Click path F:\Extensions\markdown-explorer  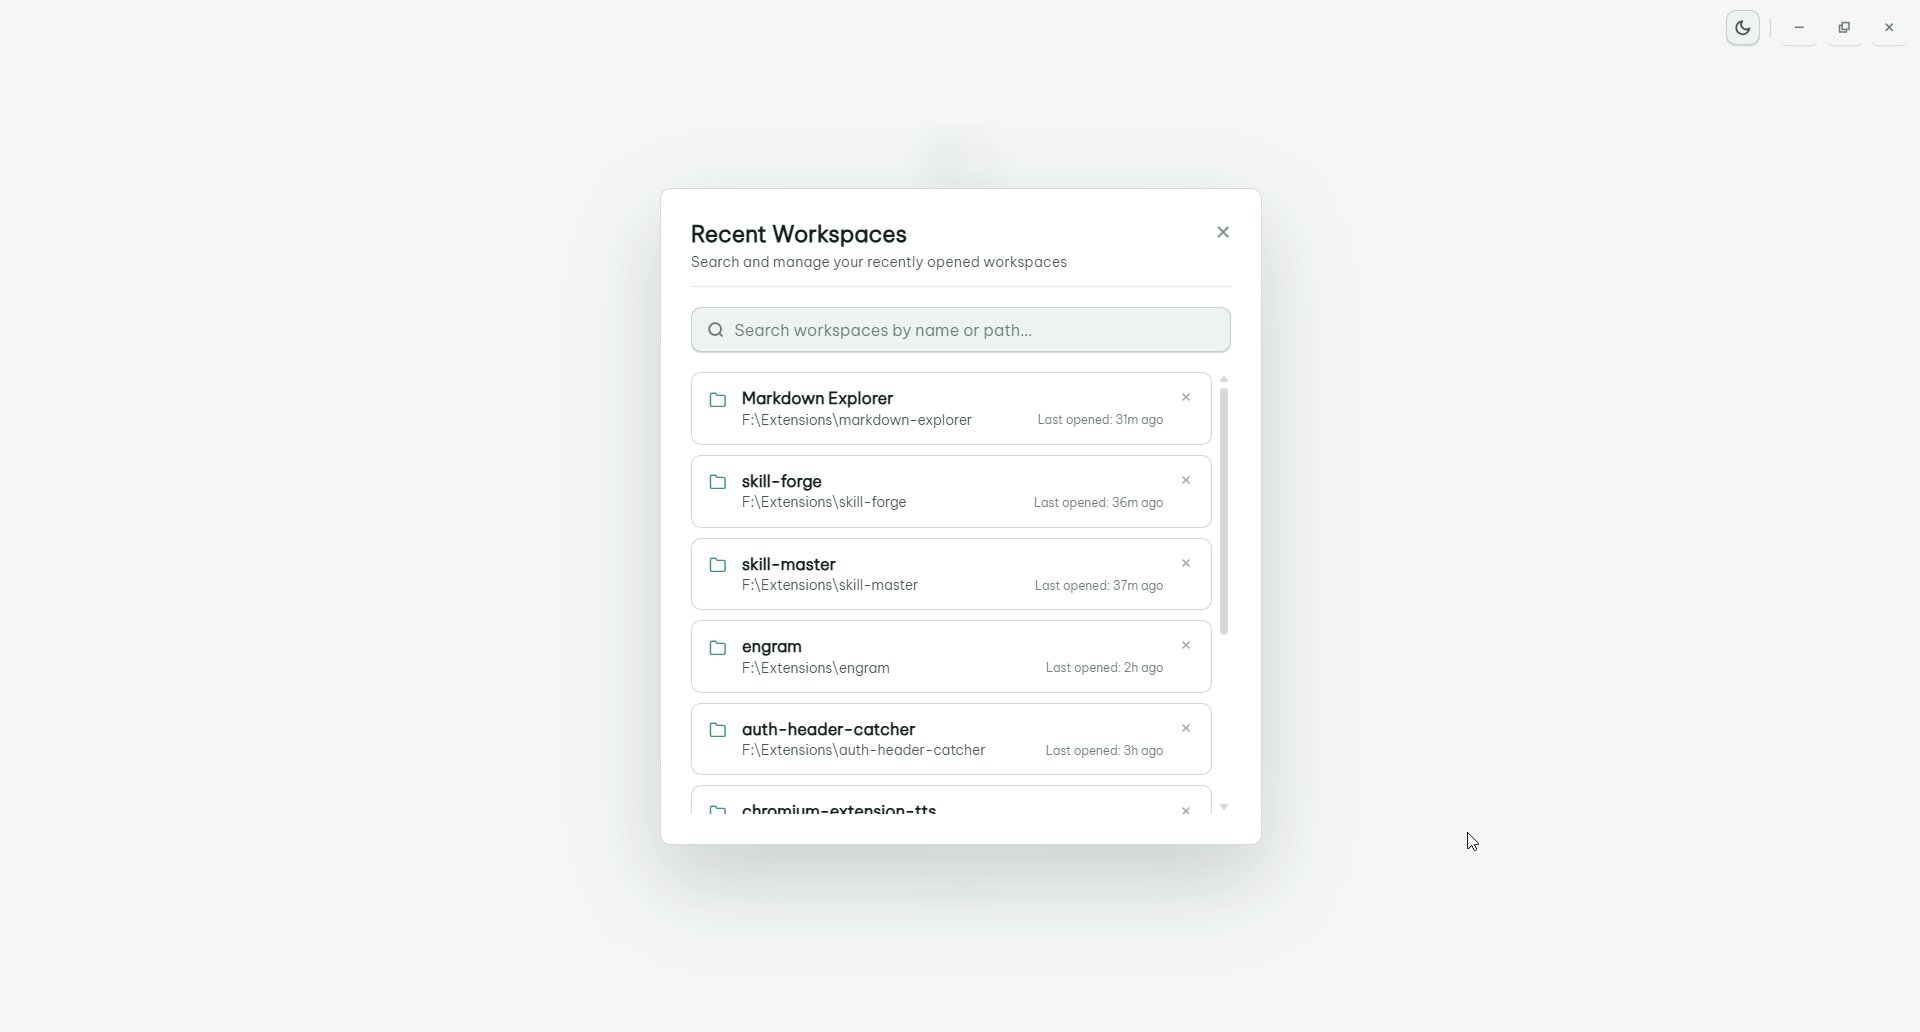[x=857, y=421]
